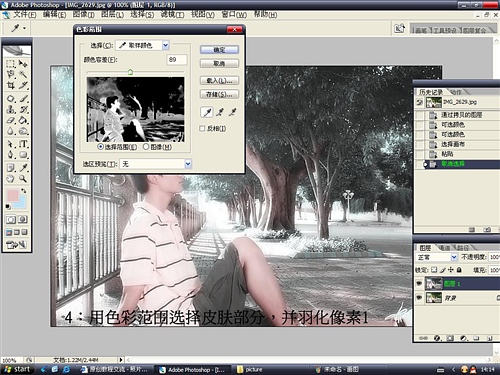Toggle lock all padlock icon
The width and height of the screenshot is (500, 375).
pos(459,270)
